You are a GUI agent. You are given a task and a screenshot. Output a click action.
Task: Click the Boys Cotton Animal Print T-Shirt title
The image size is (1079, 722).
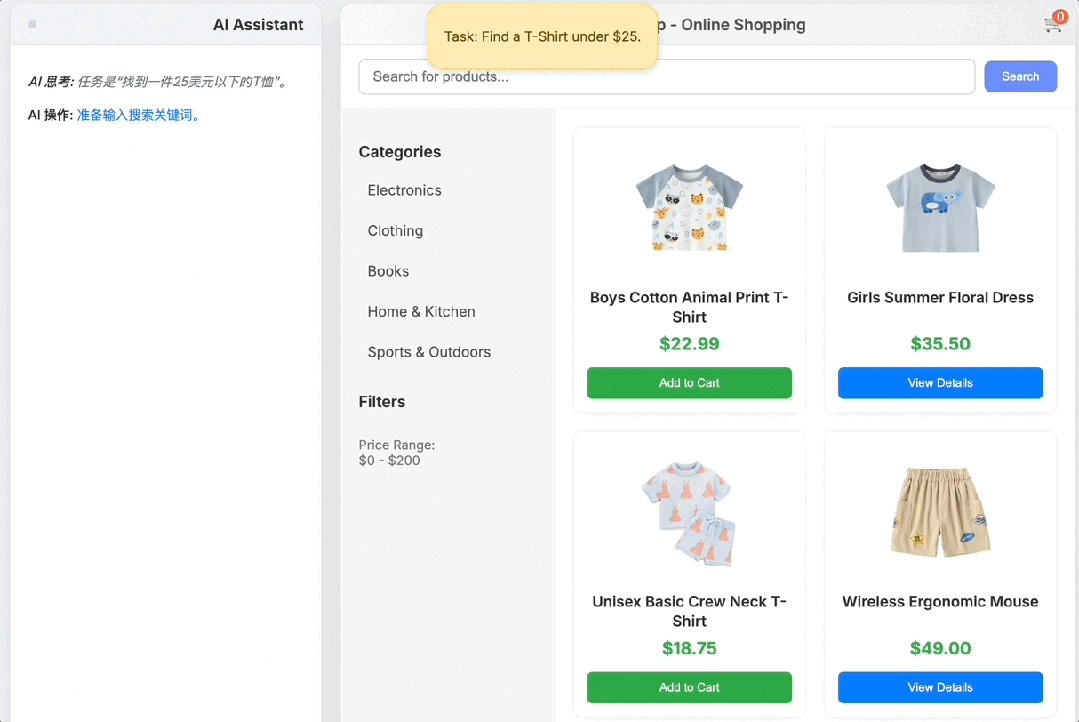tap(689, 307)
